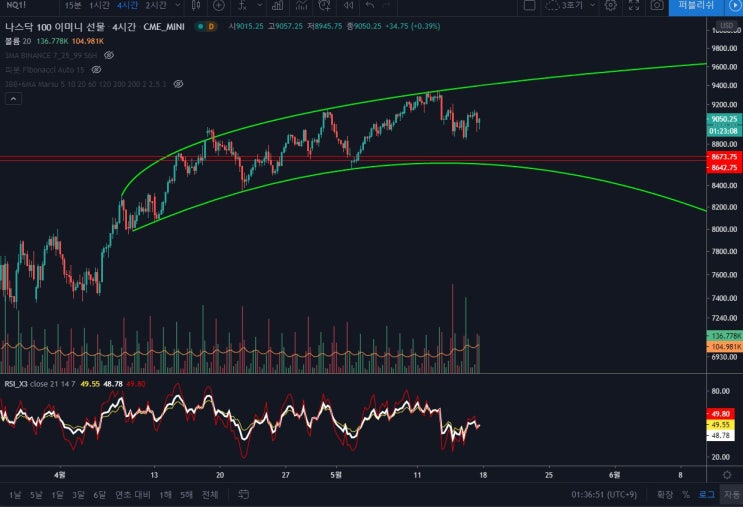Open go-to-date calendar icon in bottom bar
This screenshot has width=743, height=507.
[243, 495]
